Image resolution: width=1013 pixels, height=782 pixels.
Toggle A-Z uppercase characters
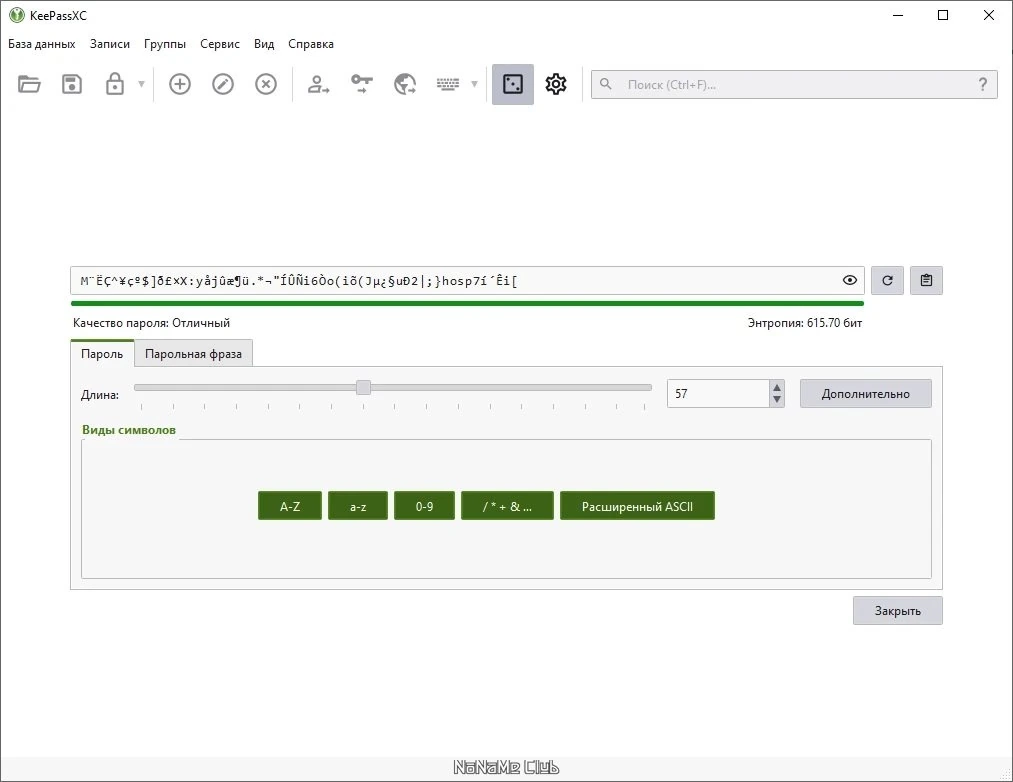(290, 506)
